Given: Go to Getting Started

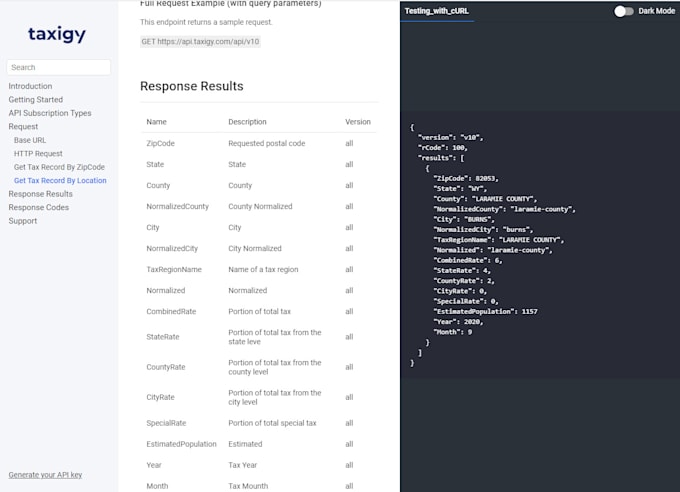Looking at the screenshot, I should pyautogui.click(x=35, y=100).
